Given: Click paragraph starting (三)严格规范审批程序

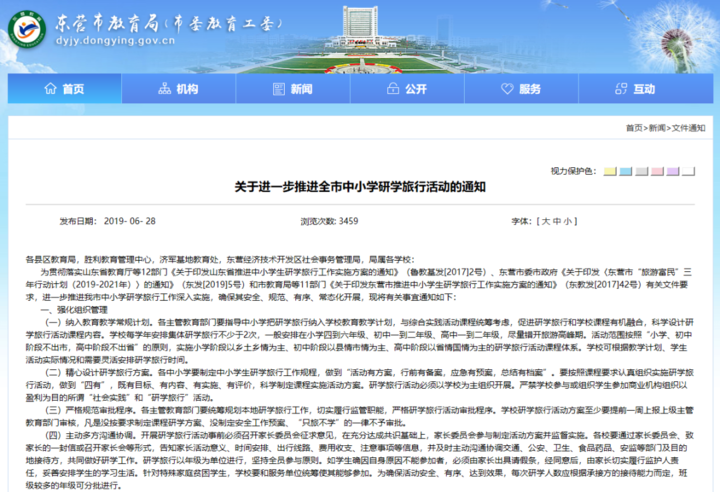Looking at the screenshot, I should tap(360, 416).
